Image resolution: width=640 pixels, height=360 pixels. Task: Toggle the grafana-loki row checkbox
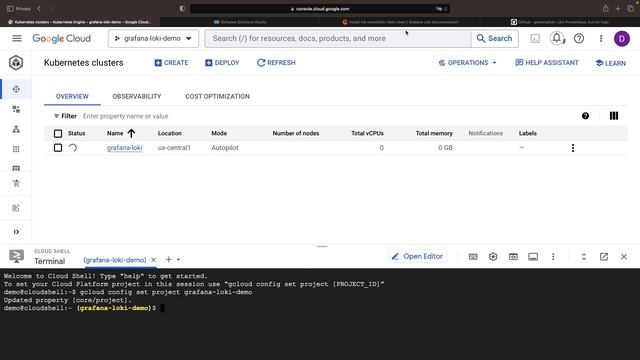[x=58, y=148]
